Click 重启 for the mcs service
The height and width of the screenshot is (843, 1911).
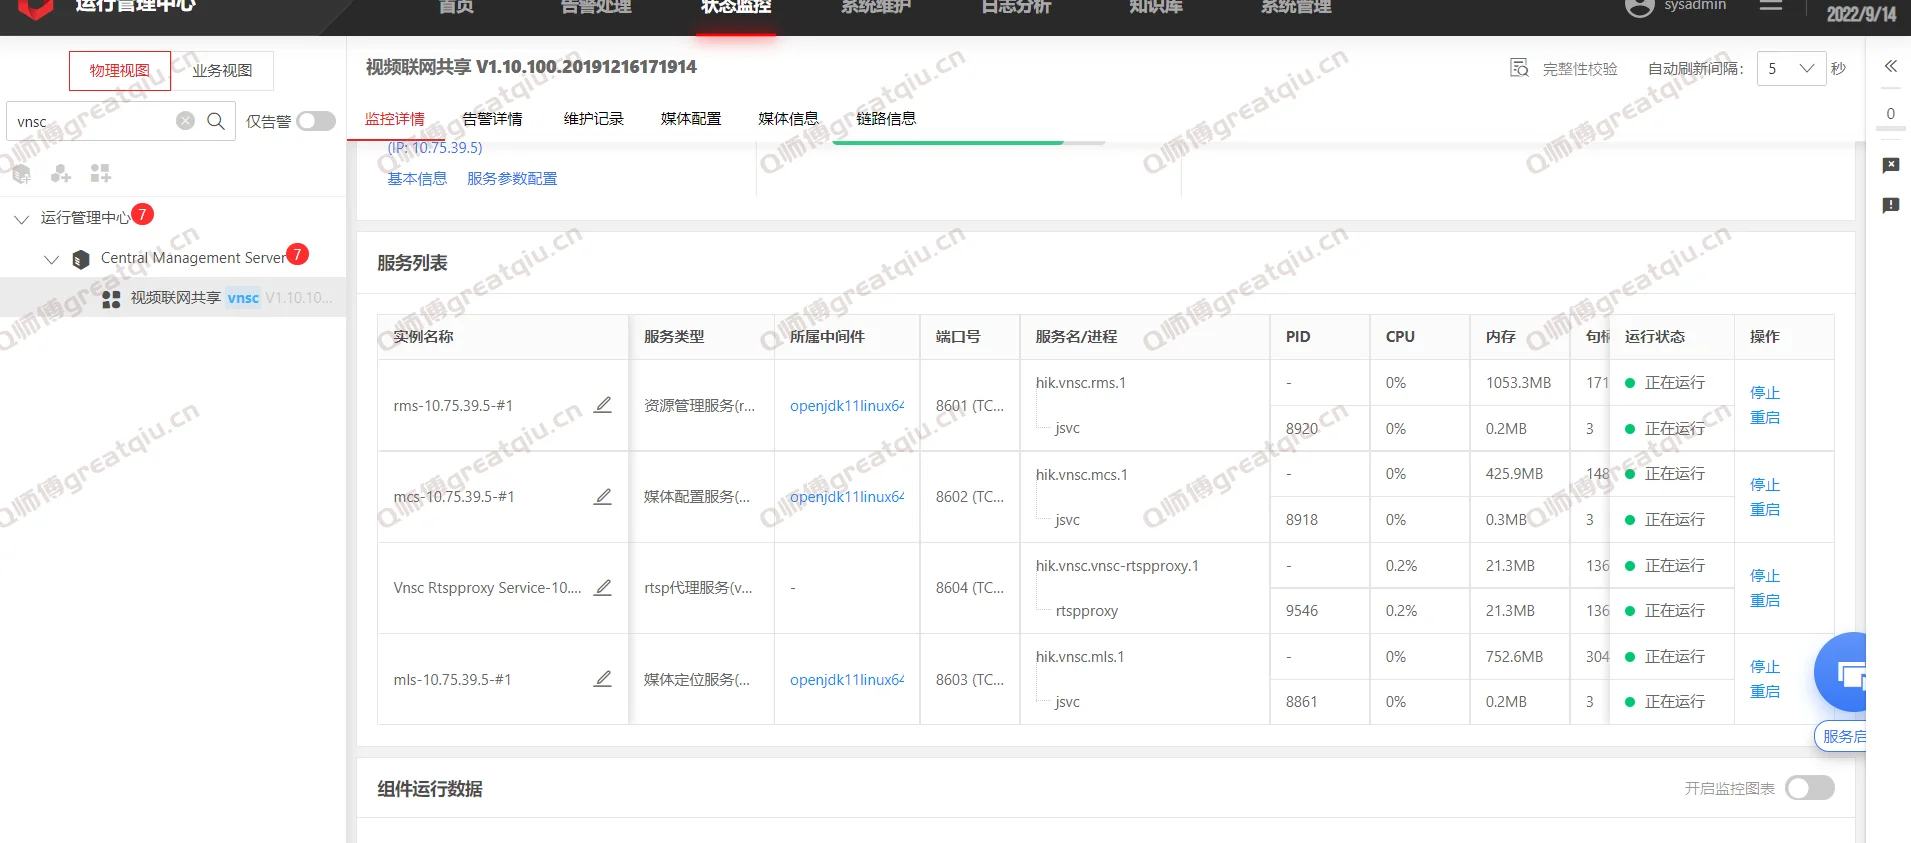tap(1764, 509)
